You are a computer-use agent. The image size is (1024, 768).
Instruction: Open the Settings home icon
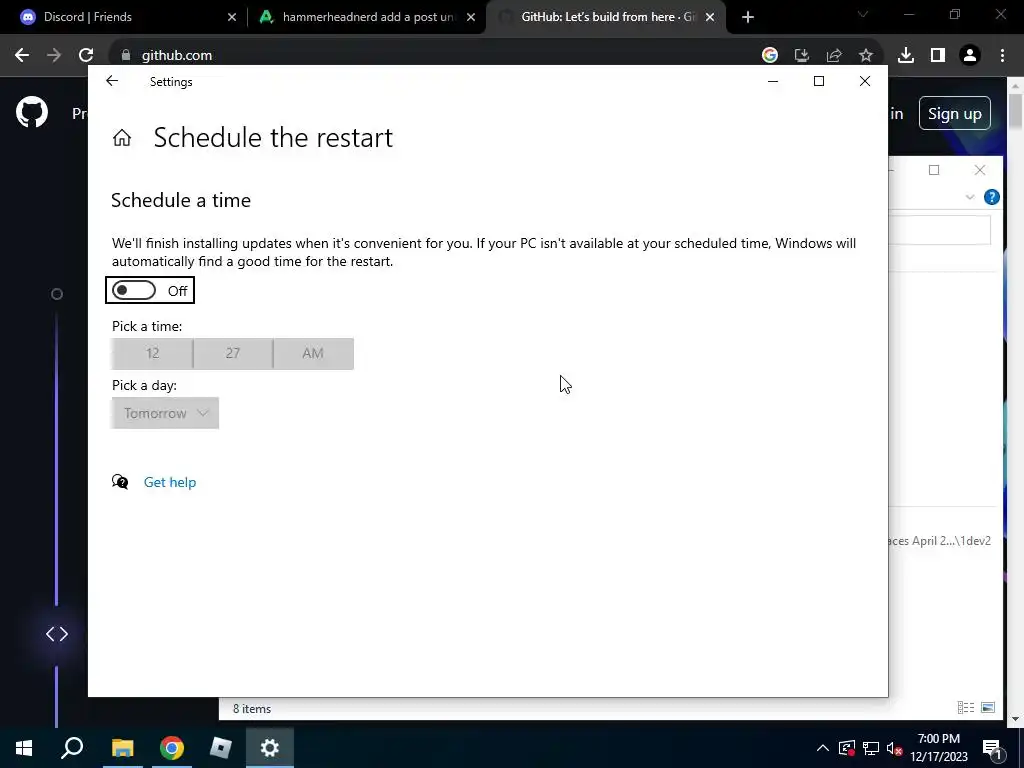click(121, 138)
